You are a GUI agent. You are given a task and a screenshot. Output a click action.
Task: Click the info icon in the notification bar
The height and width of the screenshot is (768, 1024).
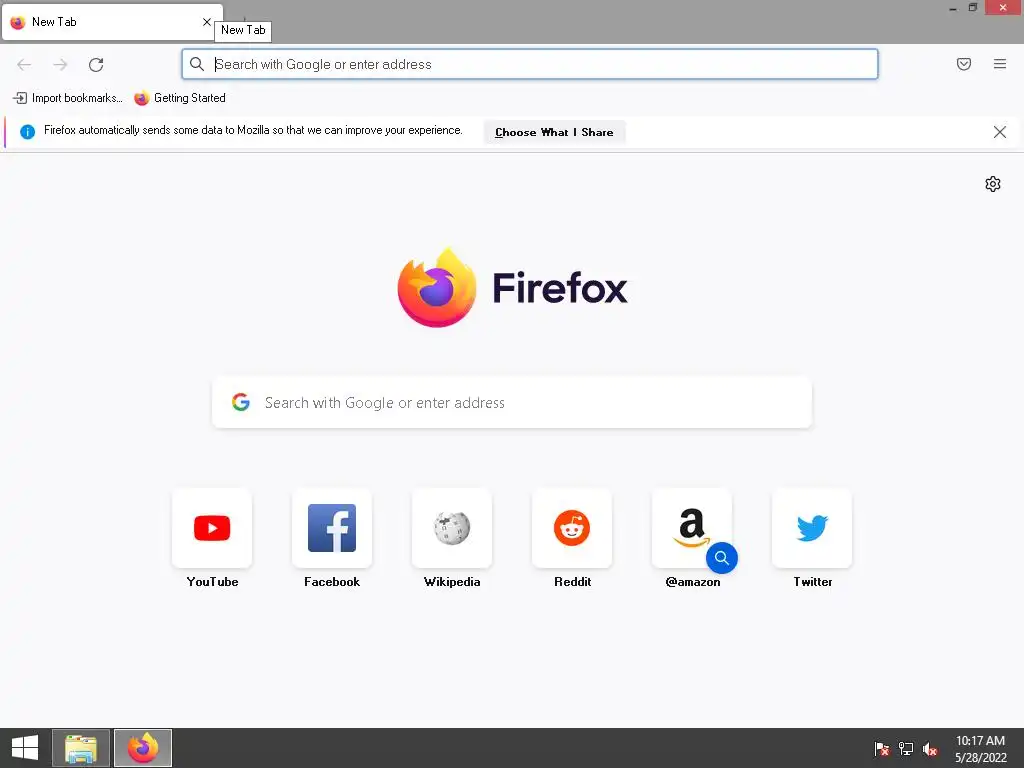click(x=27, y=132)
